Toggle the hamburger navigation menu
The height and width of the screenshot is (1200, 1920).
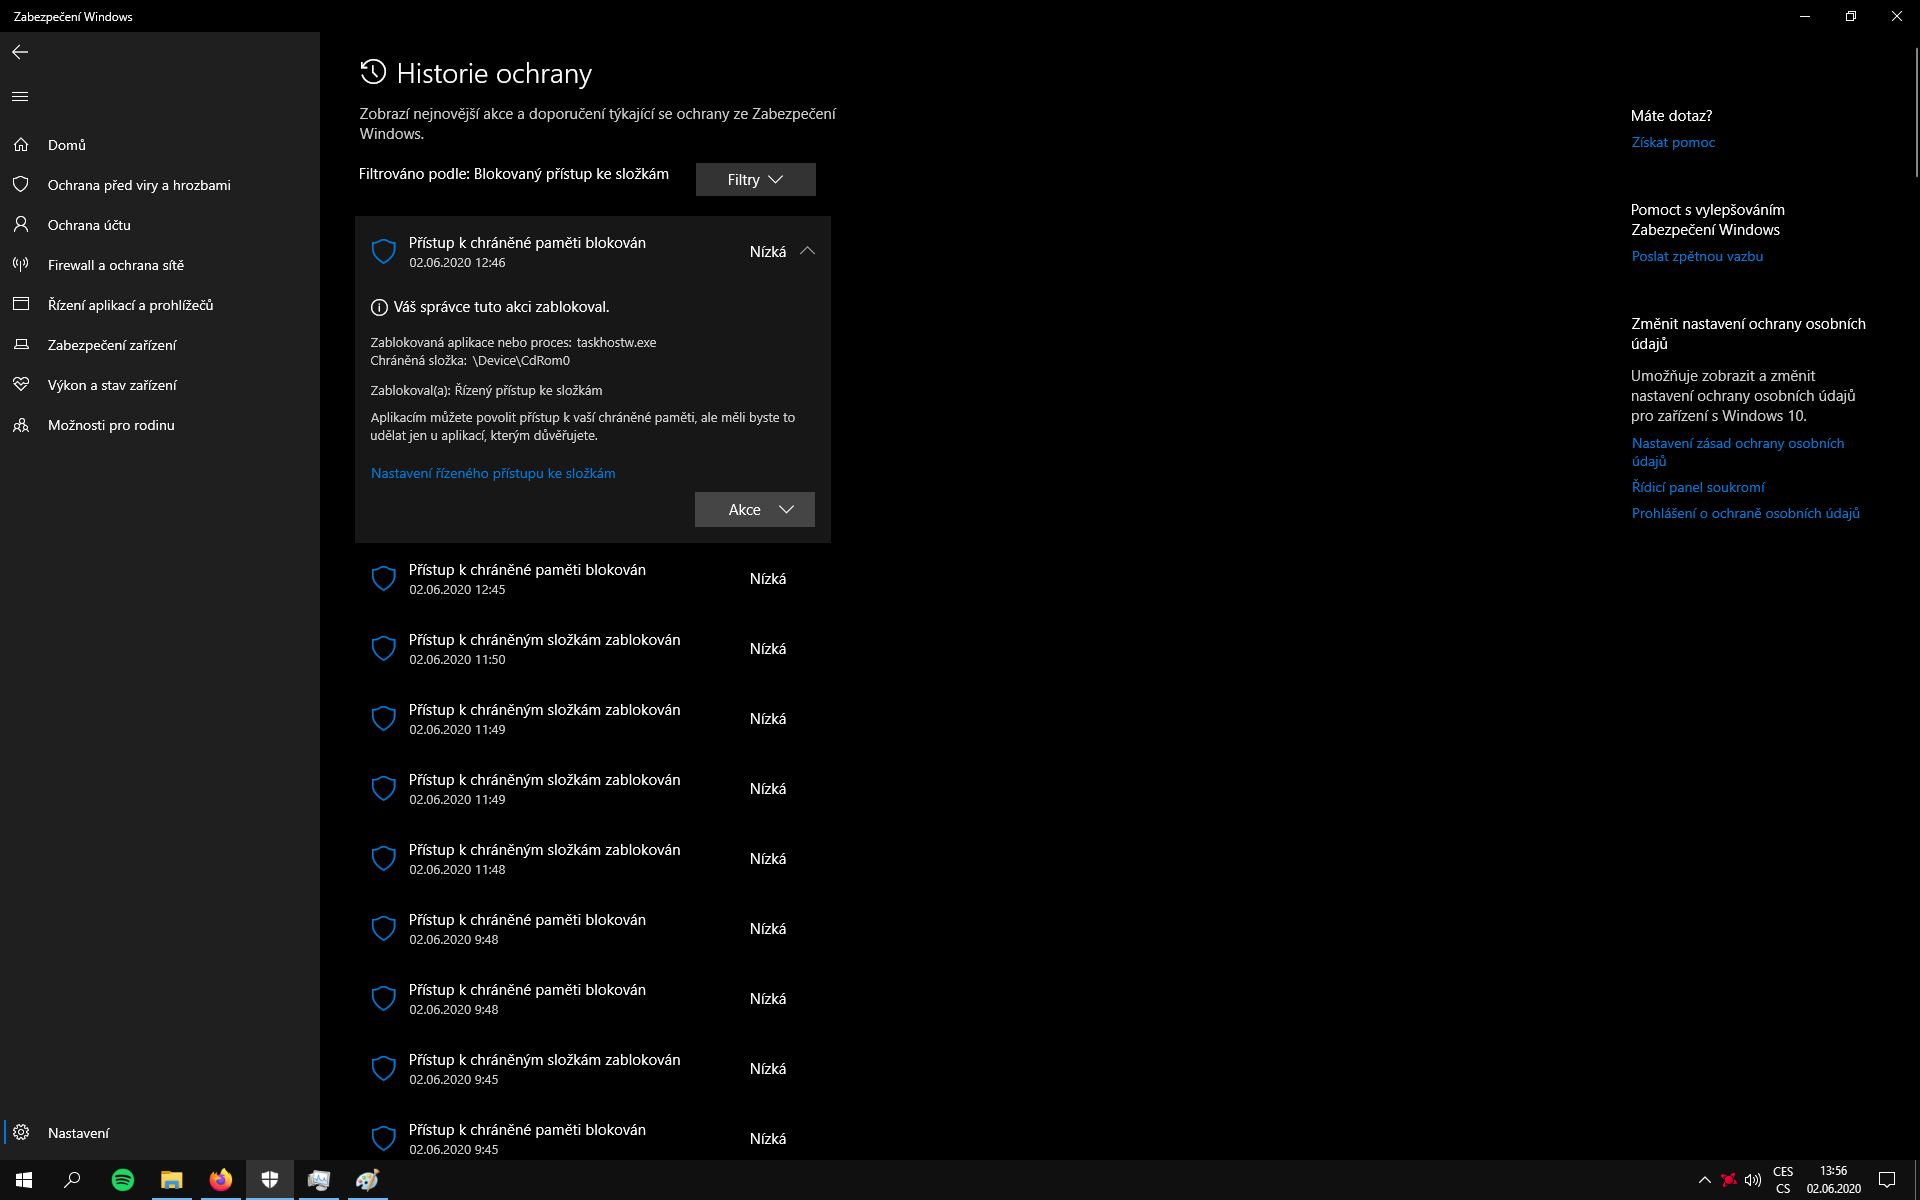[x=20, y=97]
